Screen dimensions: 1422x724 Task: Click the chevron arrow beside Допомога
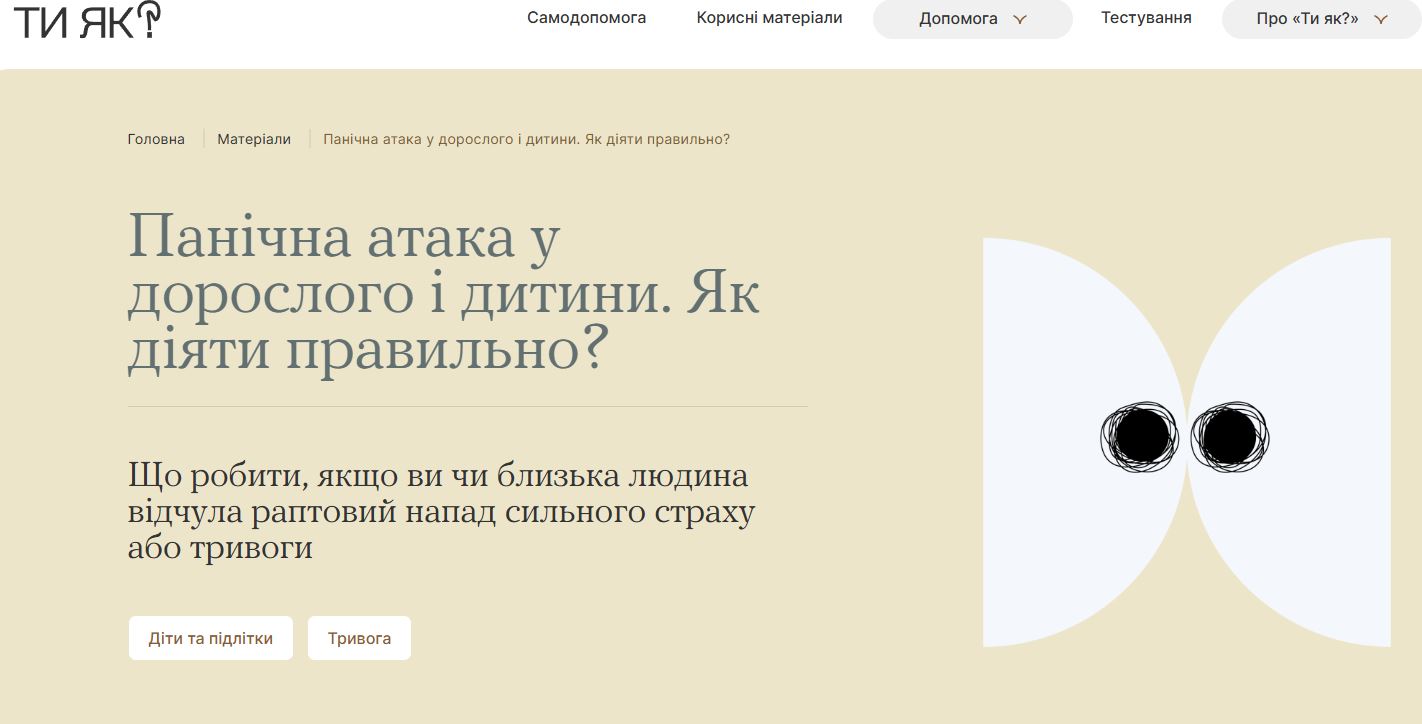coord(1020,19)
